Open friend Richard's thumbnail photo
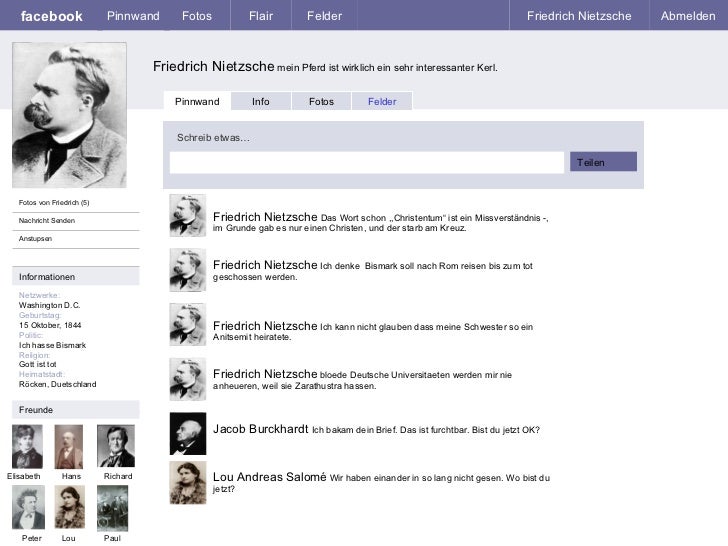The image size is (728, 546). click(x=116, y=446)
